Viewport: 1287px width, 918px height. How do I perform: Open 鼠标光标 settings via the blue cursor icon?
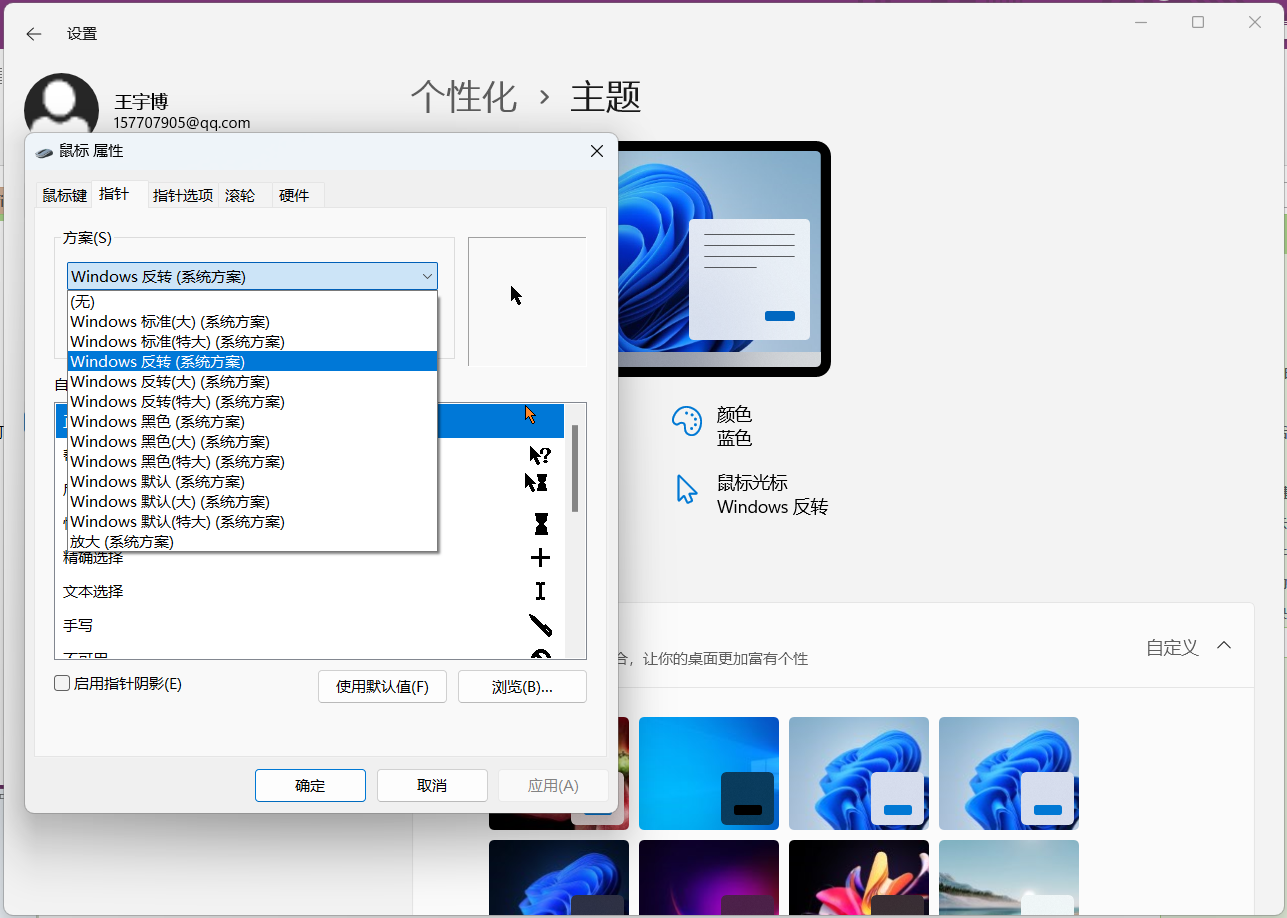coord(687,489)
